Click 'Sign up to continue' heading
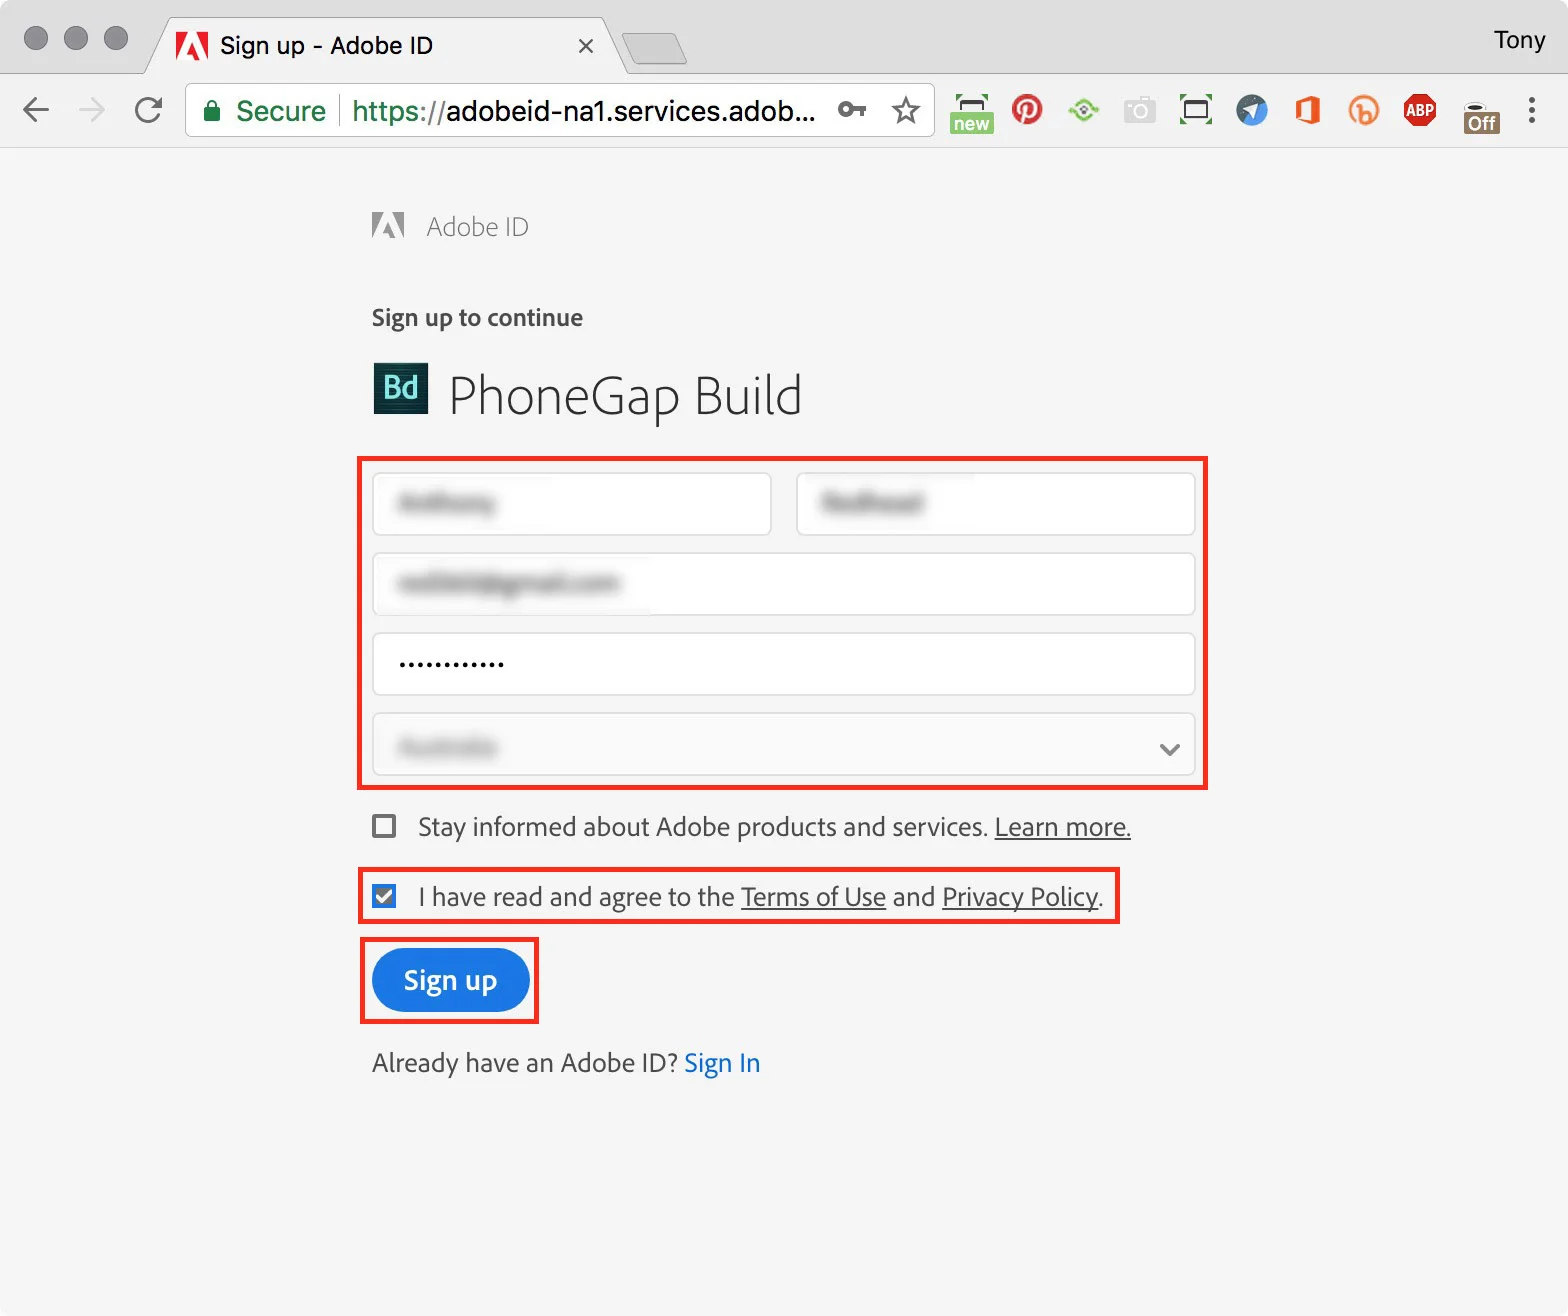This screenshot has width=1568, height=1316. 477,318
